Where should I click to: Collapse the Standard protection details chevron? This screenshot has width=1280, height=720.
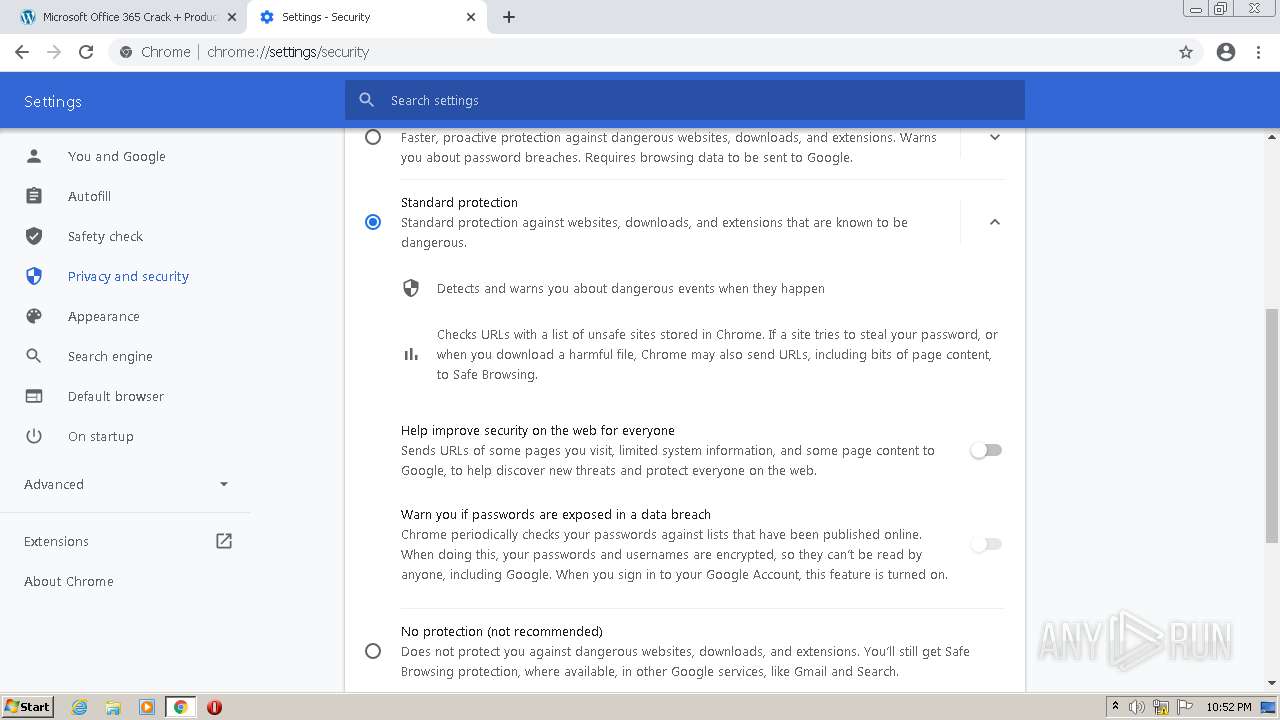point(995,222)
